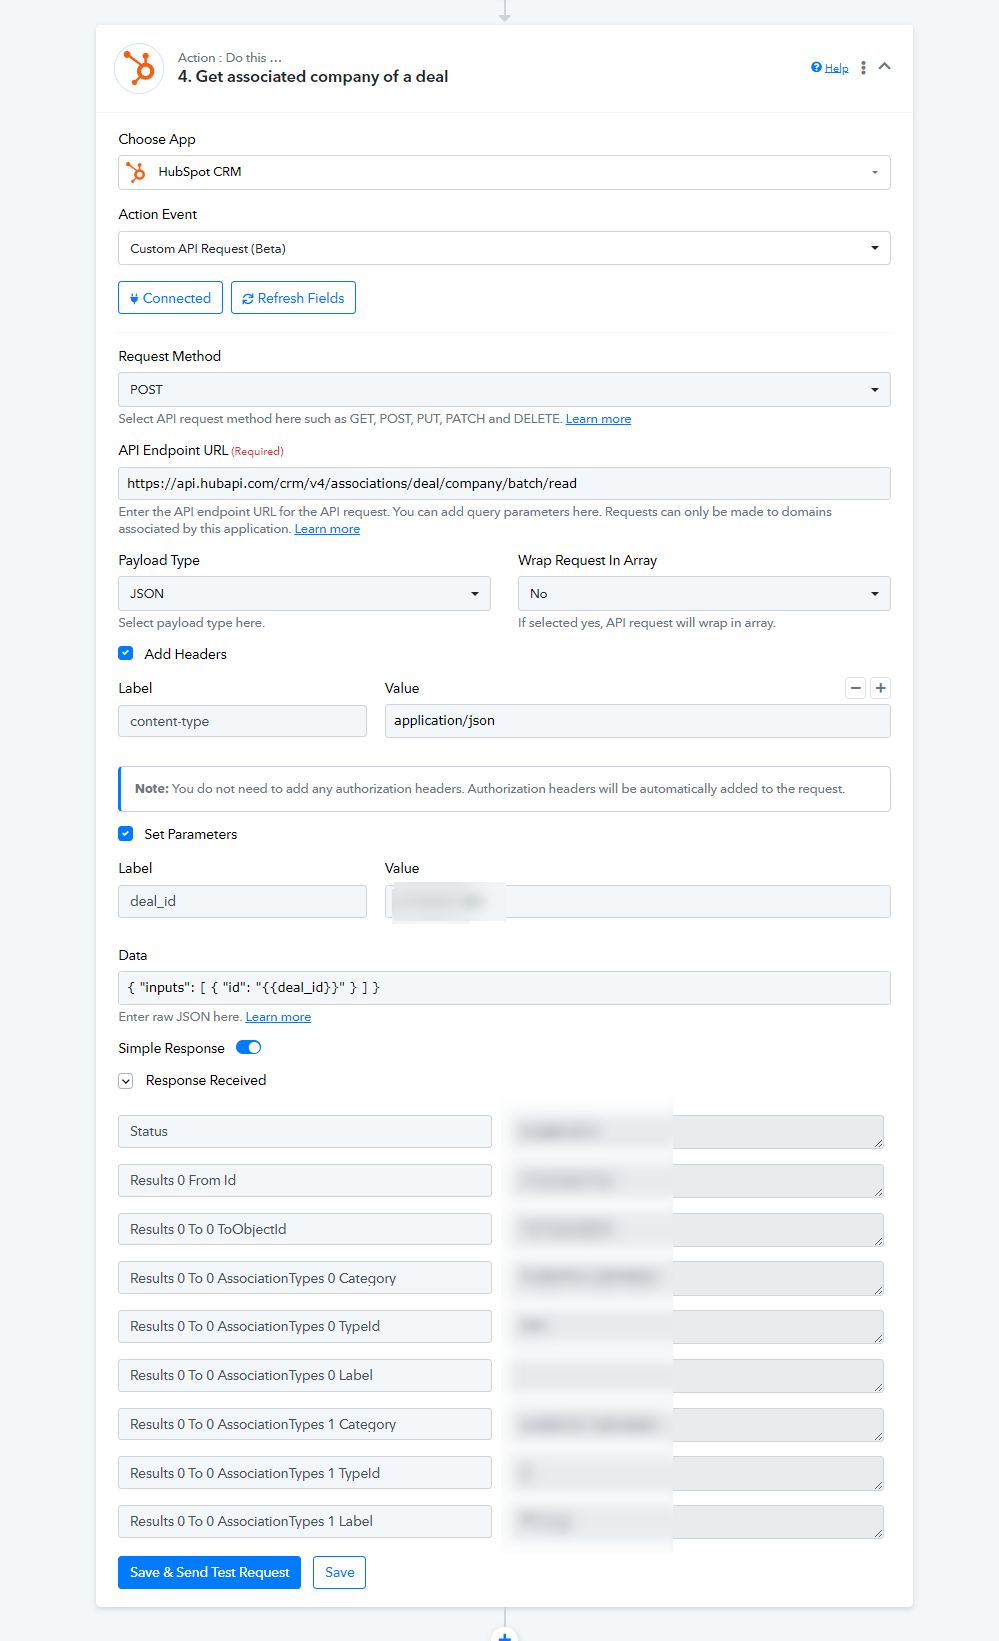
Task: Click the add step plus icon below the card
Action: click(505, 1634)
